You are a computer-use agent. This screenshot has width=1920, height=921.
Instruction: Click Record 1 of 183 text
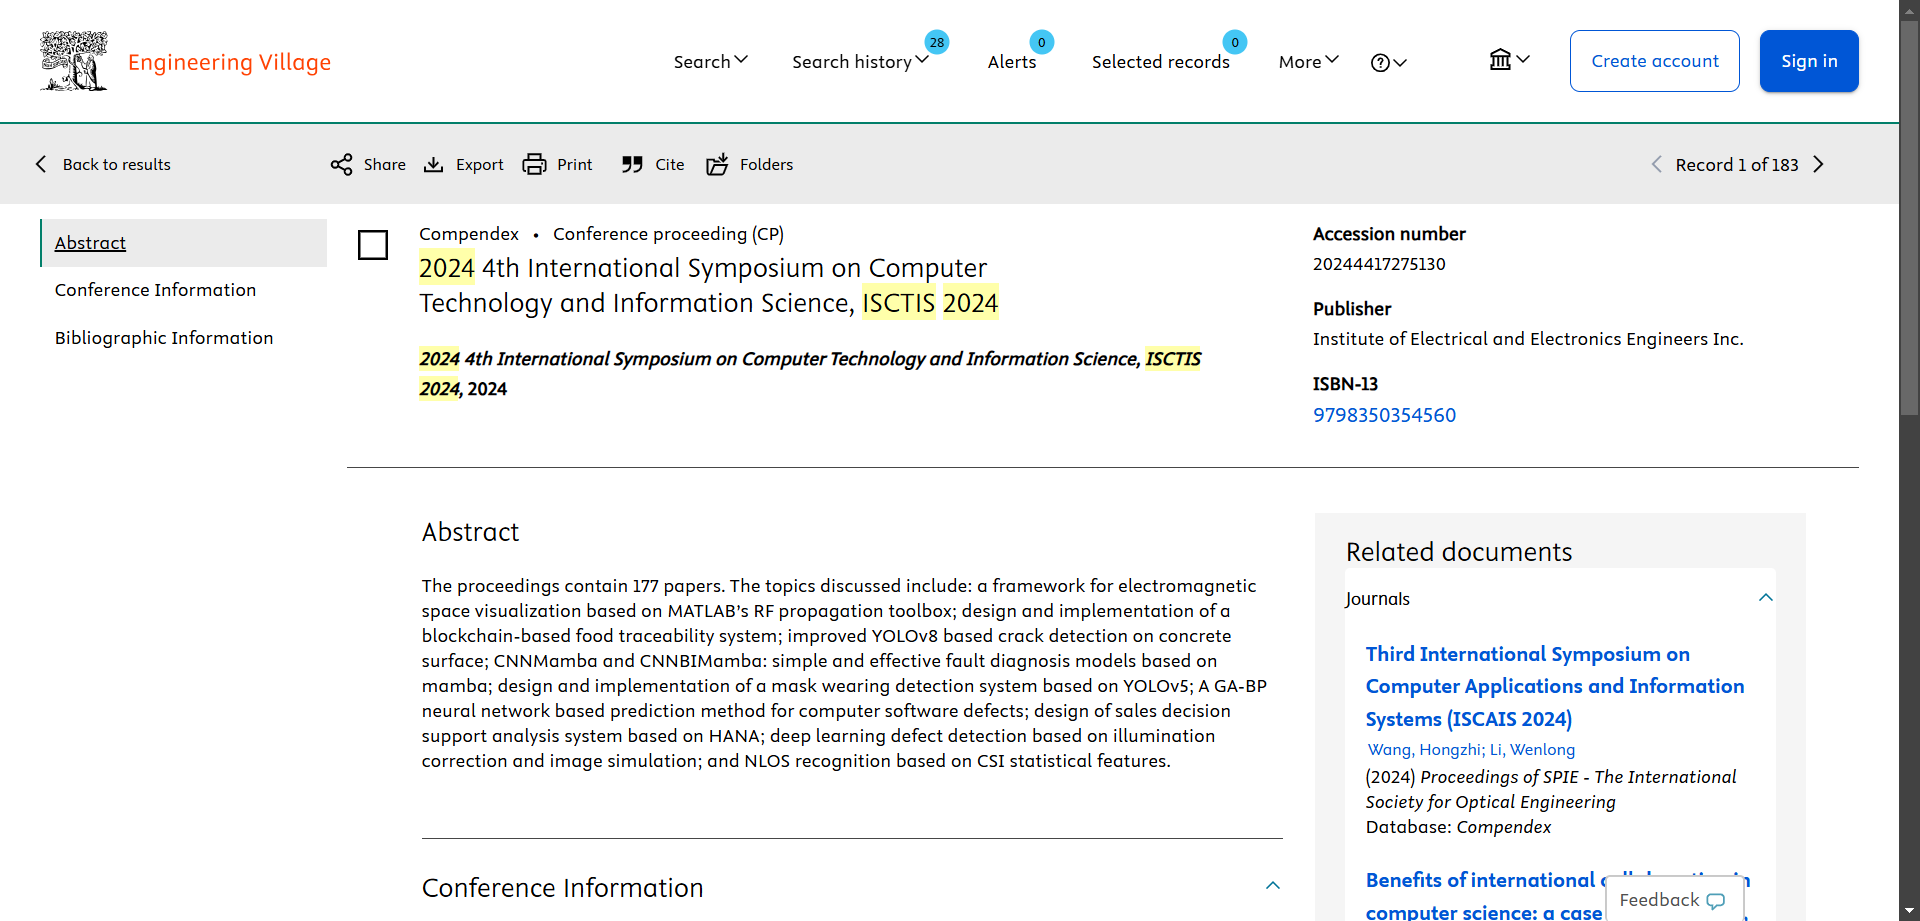point(1737,165)
